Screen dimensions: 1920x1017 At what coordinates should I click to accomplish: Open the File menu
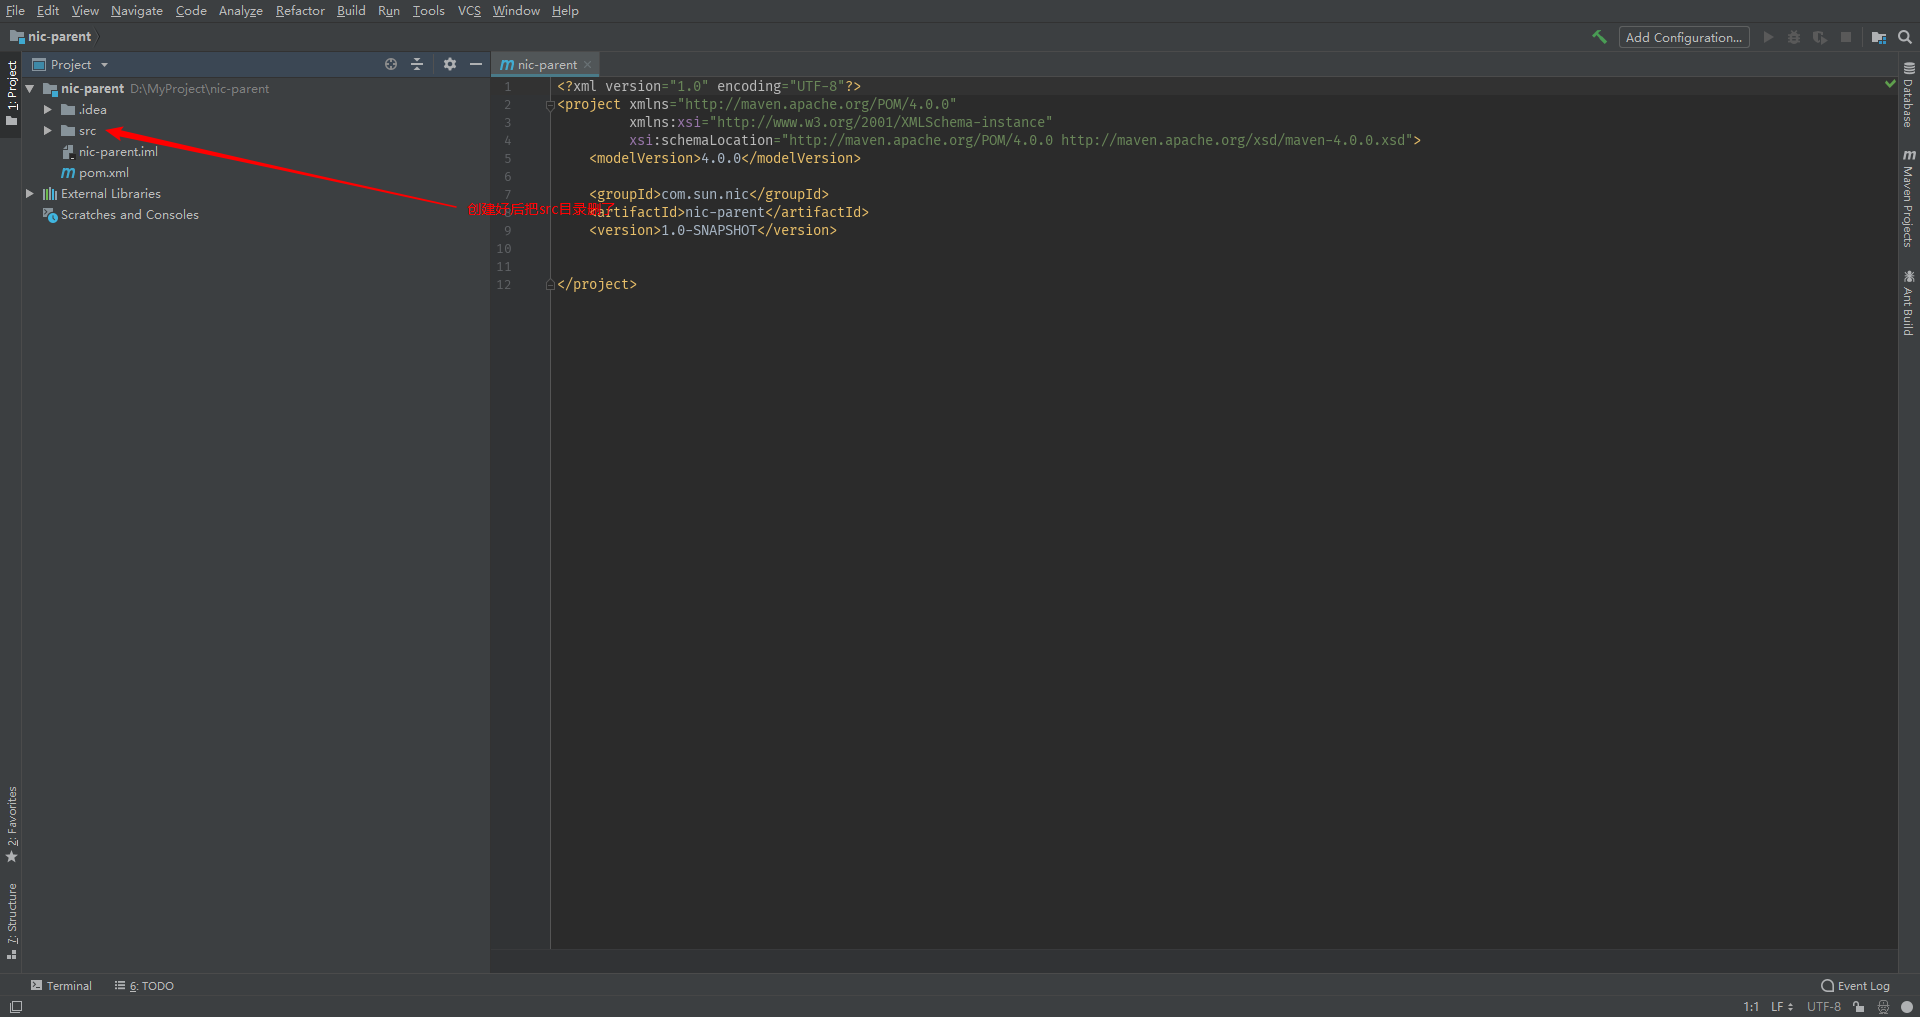pyautogui.click(x=15, y=11)
